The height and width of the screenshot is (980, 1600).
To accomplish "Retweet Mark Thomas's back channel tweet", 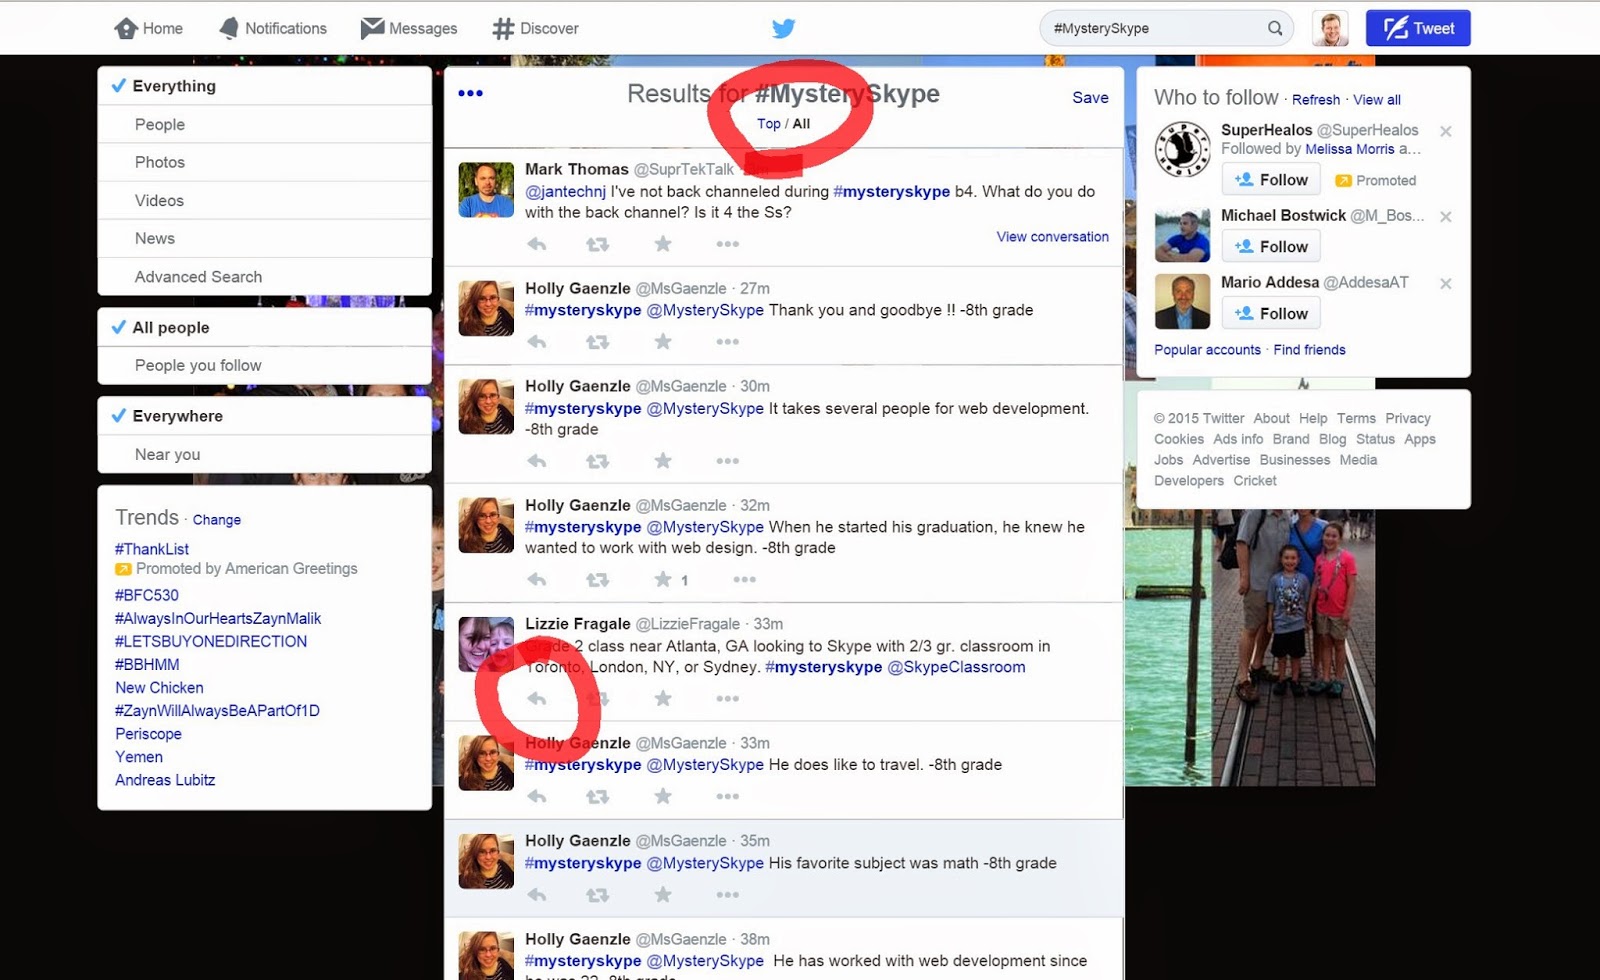I will [x=597, y=244].
